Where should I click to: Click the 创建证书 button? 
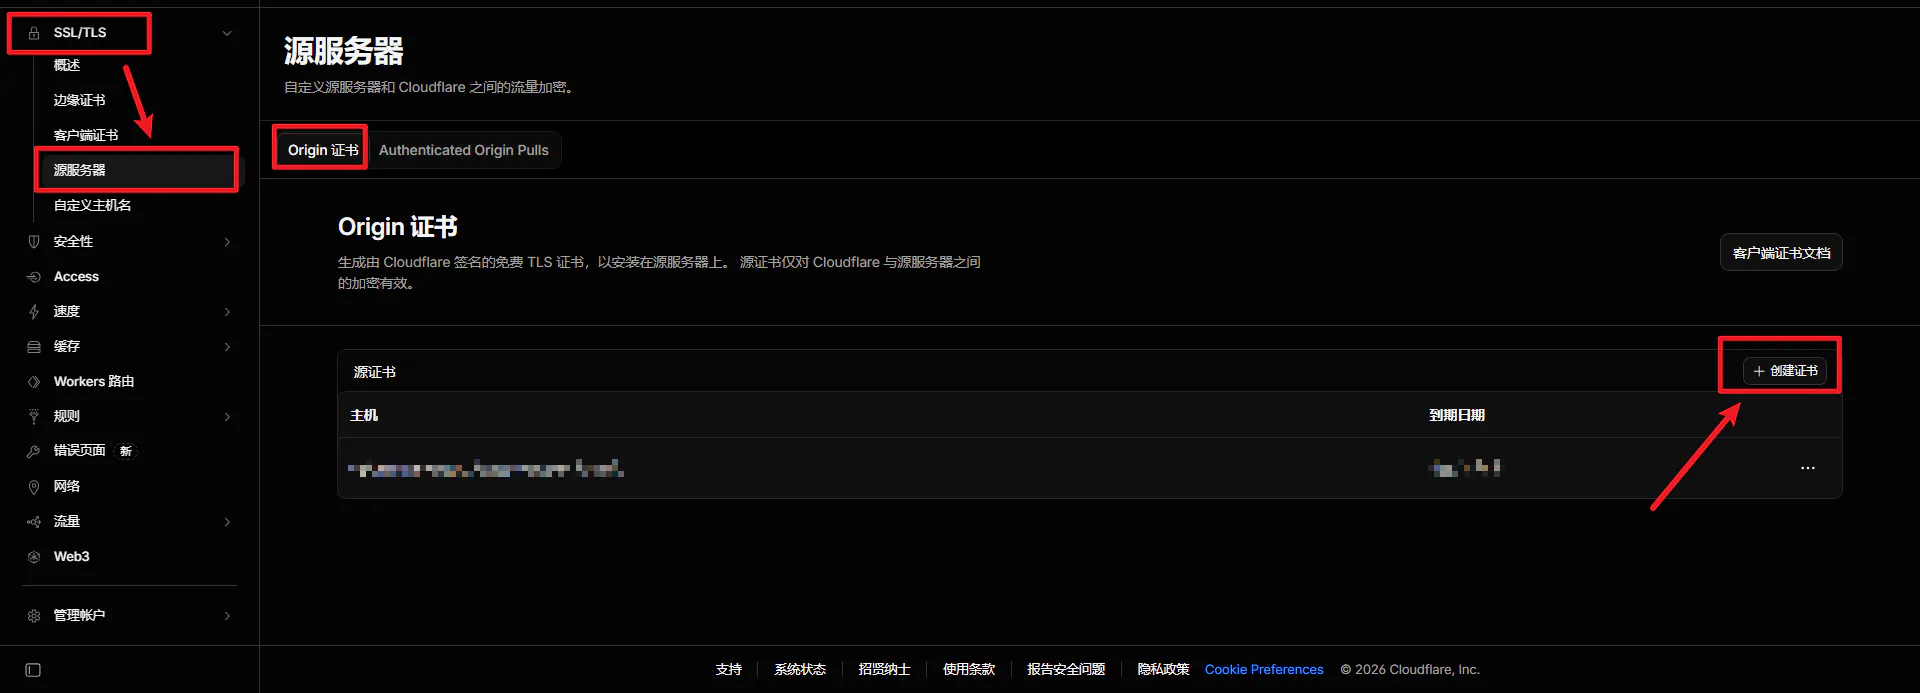tap(1785, 371)
